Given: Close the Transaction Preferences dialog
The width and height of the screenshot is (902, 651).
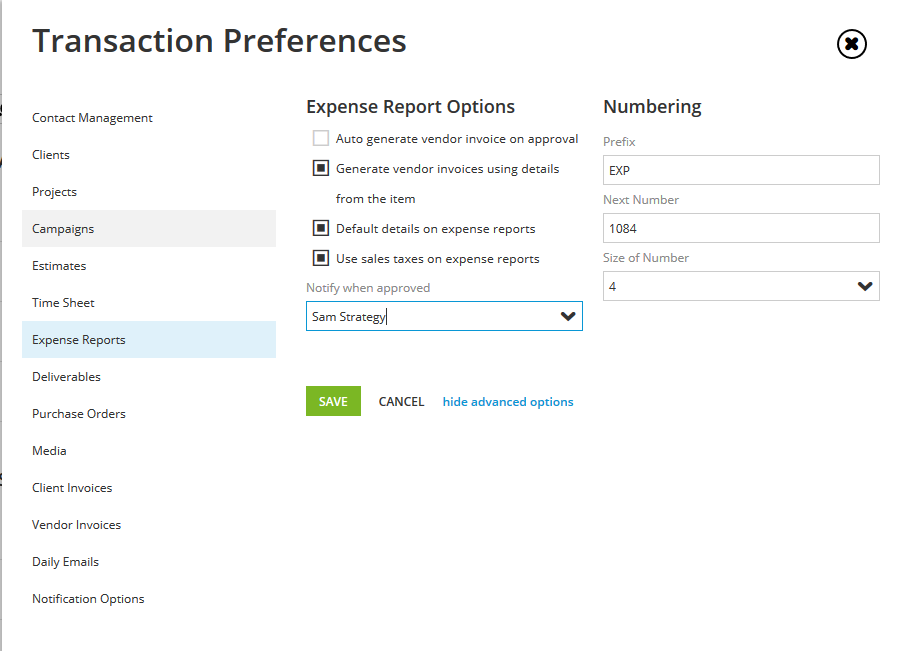Looking at the screenshot, I should coord(851,44).
